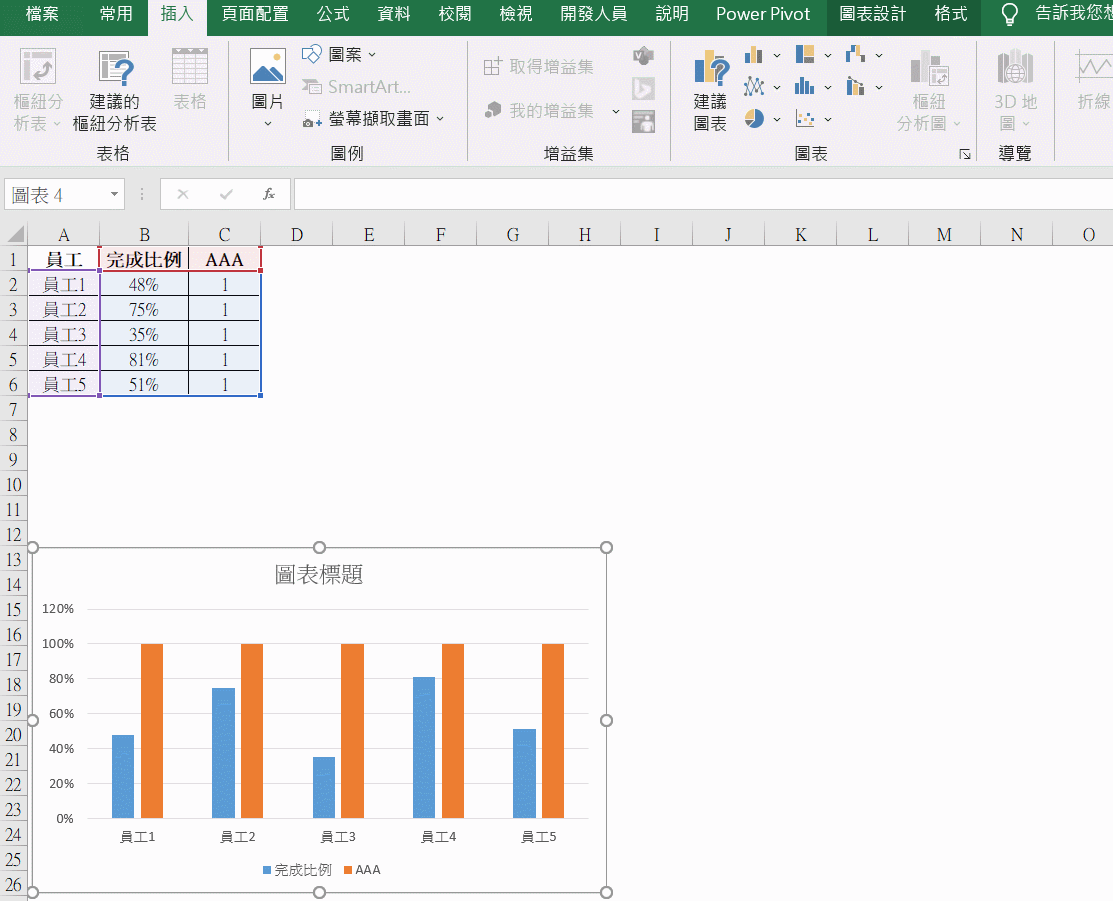Open the 圖表設計 chart design tab

click(872, 14)
